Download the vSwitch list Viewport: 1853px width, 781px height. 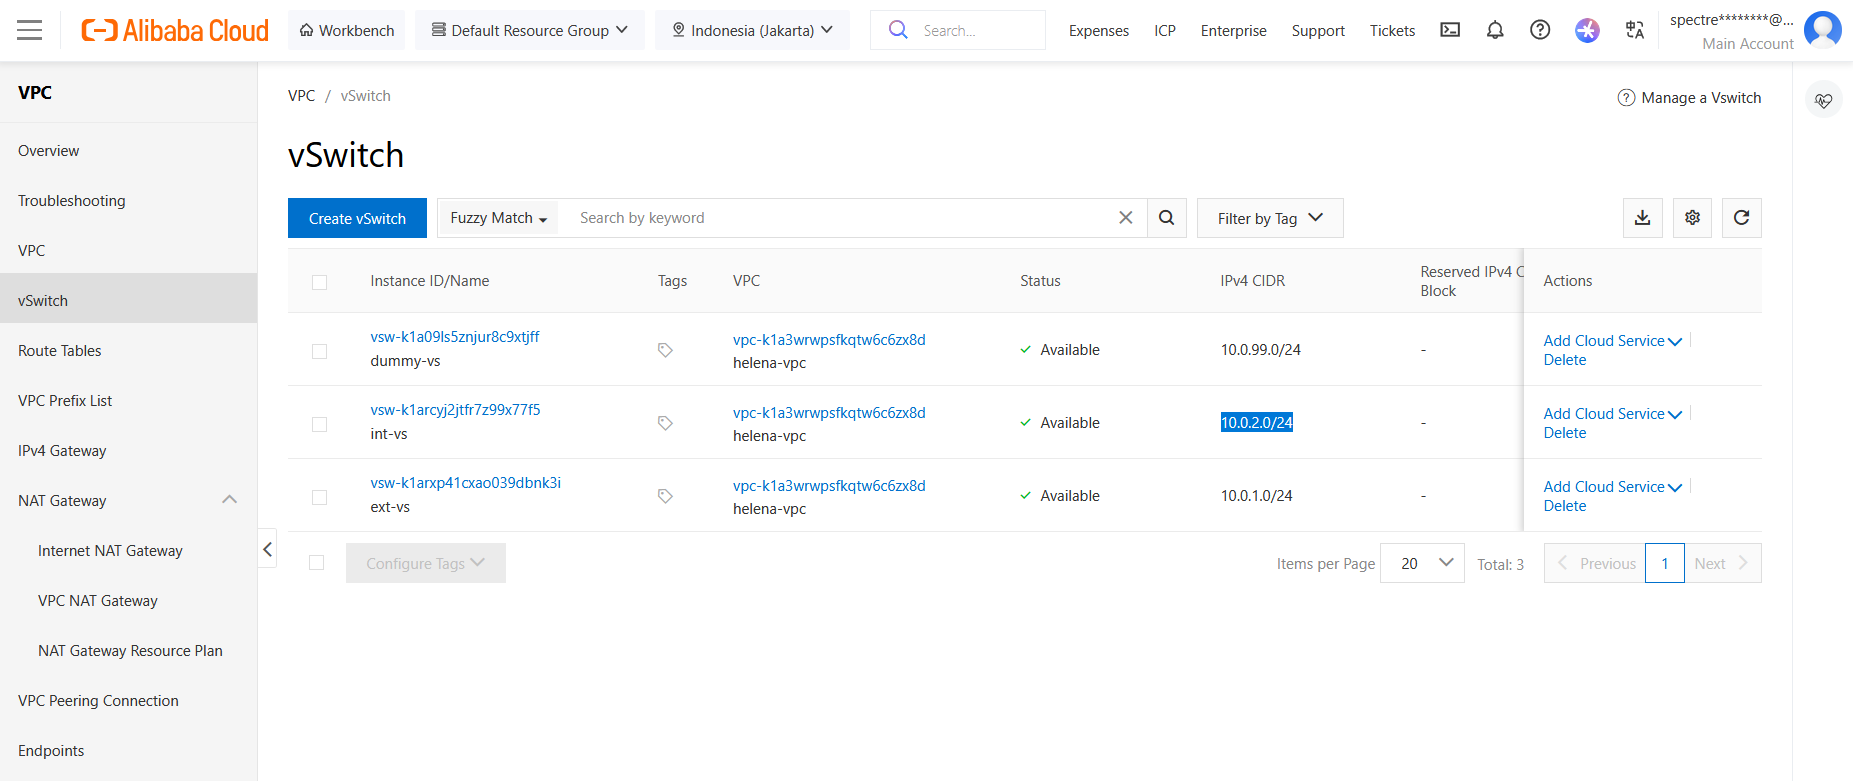click(1642, 218)
